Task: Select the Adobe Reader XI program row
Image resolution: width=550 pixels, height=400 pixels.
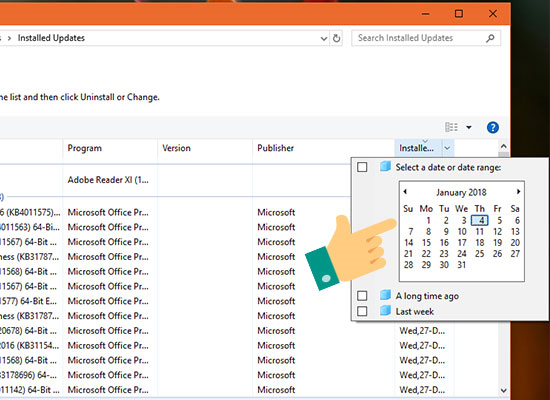Action: (x=175, y=180)
